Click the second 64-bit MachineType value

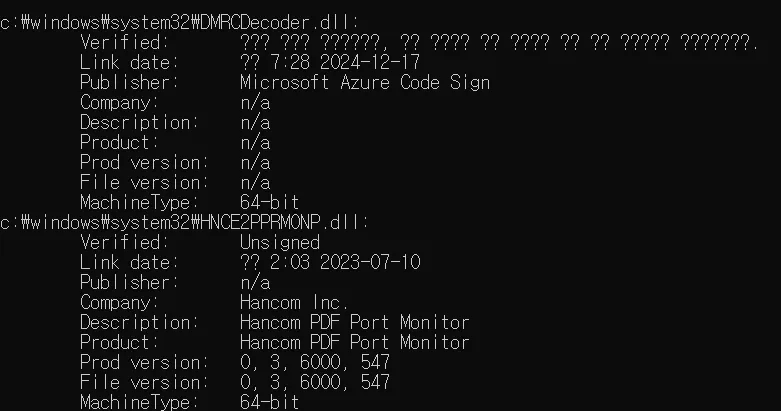point(269,402)
